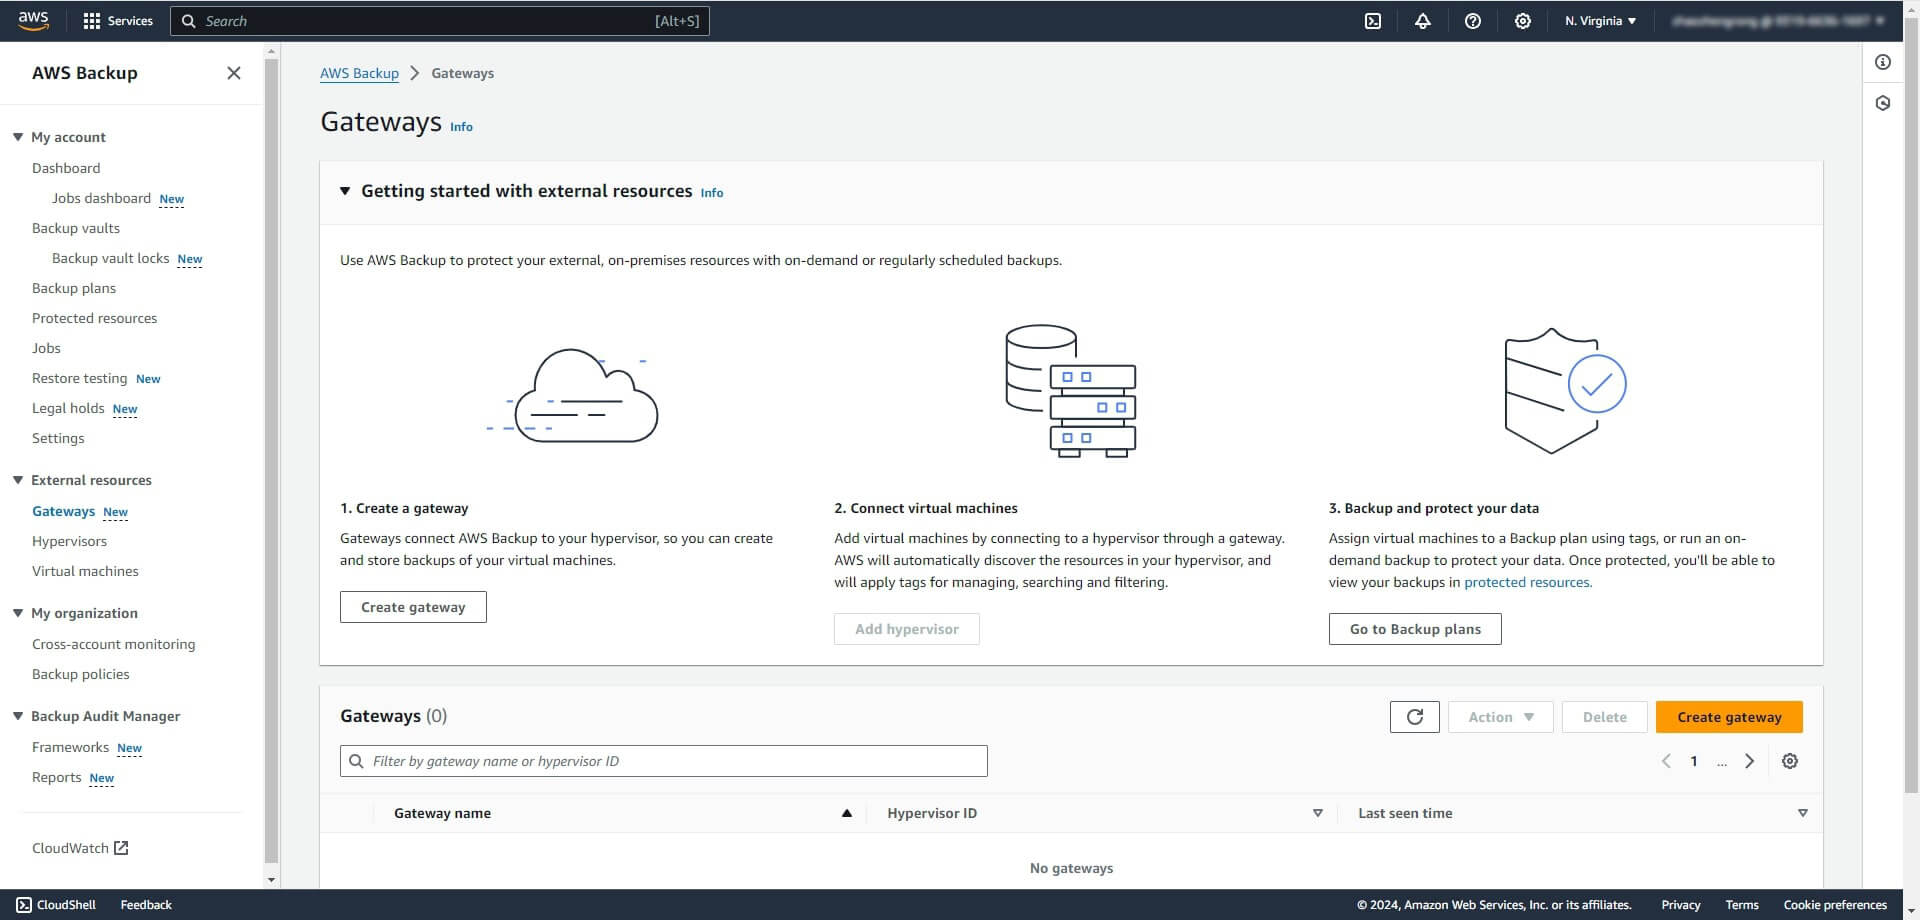Open Privacy link in footer
Viewport: 1920px width, 920px height.
[1680, 905]
